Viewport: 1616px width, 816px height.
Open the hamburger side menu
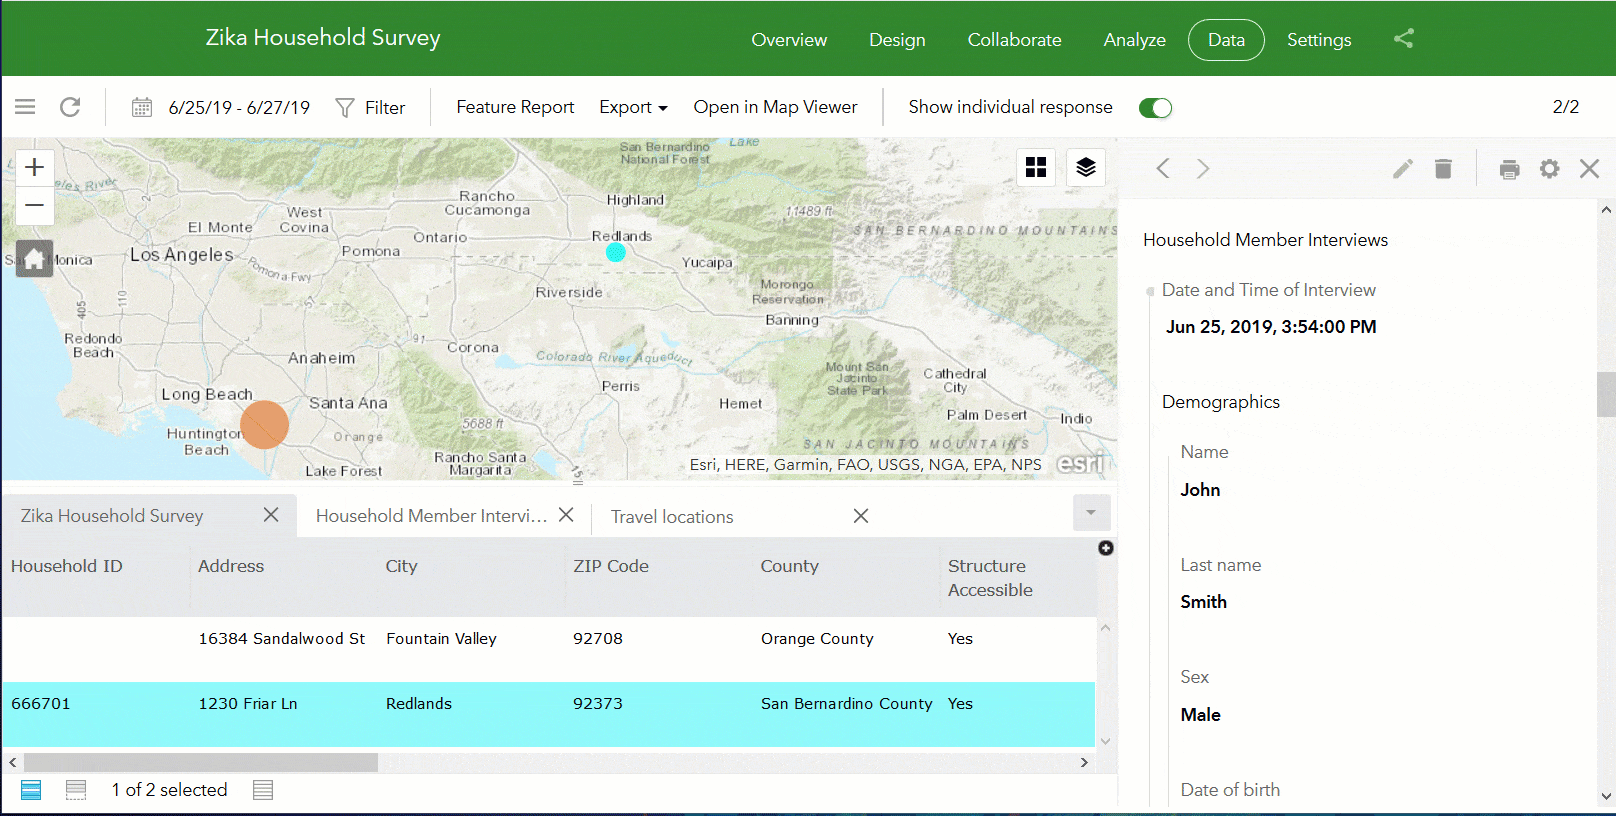pyautogui.click(x=25, y=107)
